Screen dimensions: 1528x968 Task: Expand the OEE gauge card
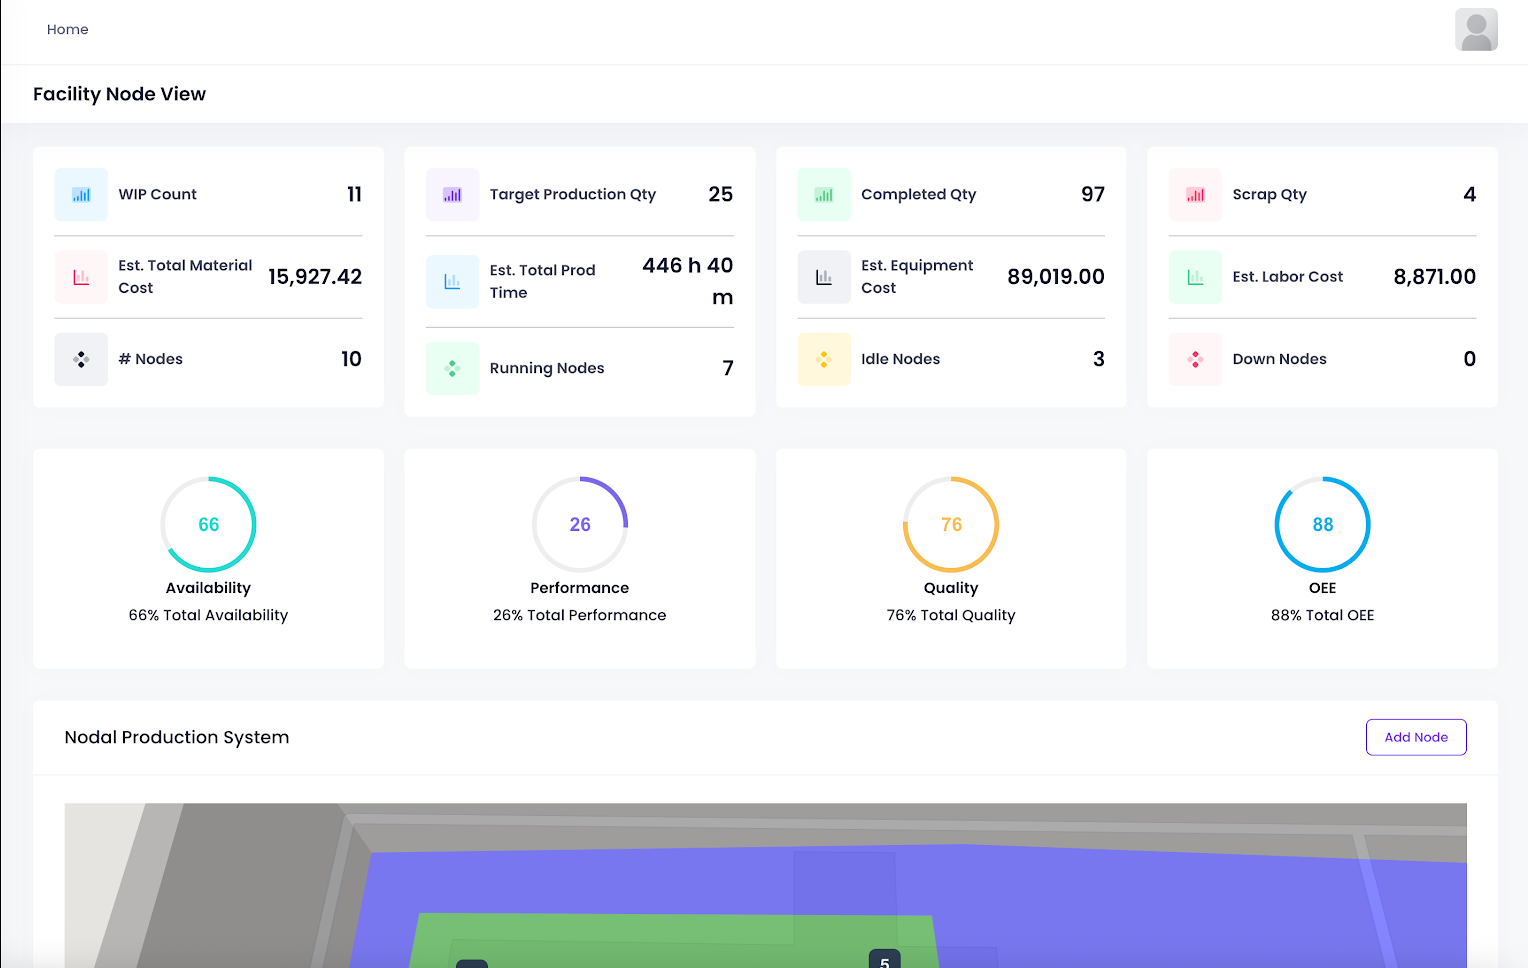coord(1322,524)
